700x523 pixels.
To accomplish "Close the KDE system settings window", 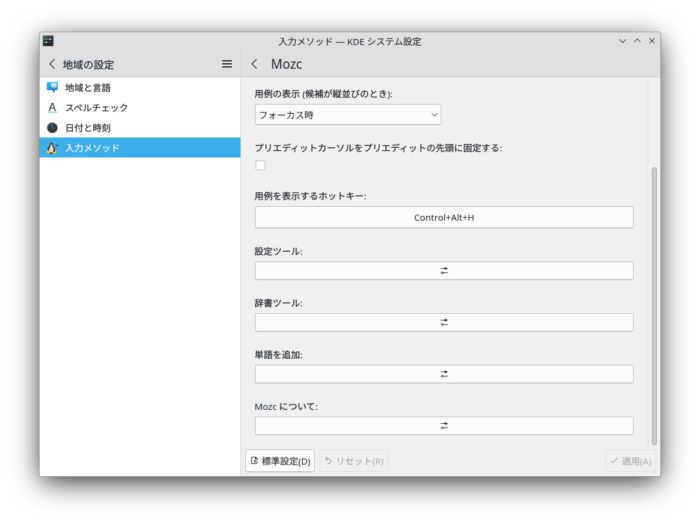I will [652, 41].
